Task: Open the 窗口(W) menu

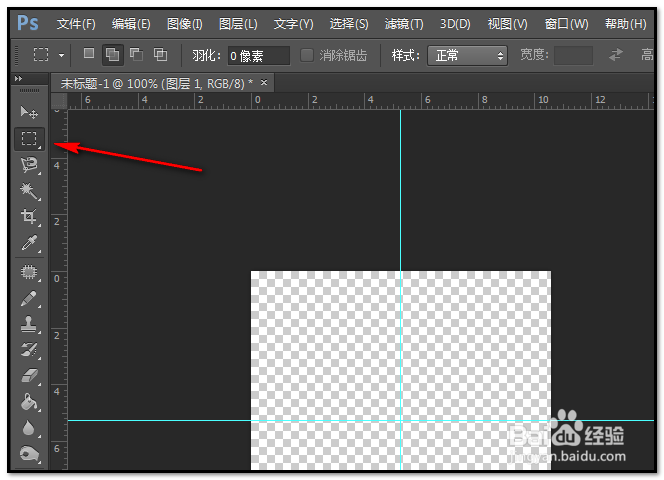Action: [x=566, y=24]
